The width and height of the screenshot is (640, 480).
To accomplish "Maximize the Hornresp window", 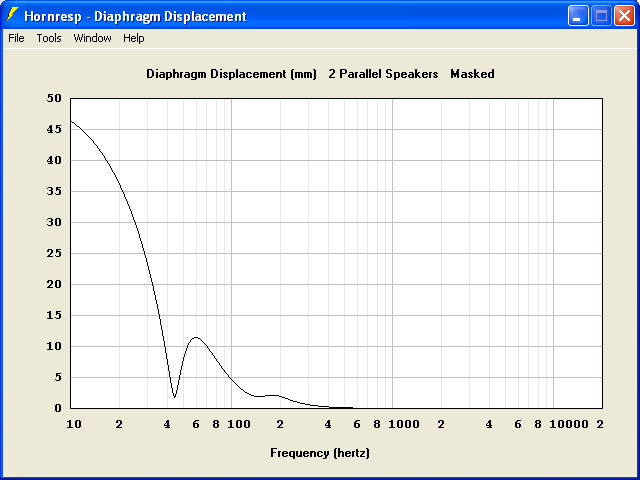I will pyautogui.click(x=601, y=16).
